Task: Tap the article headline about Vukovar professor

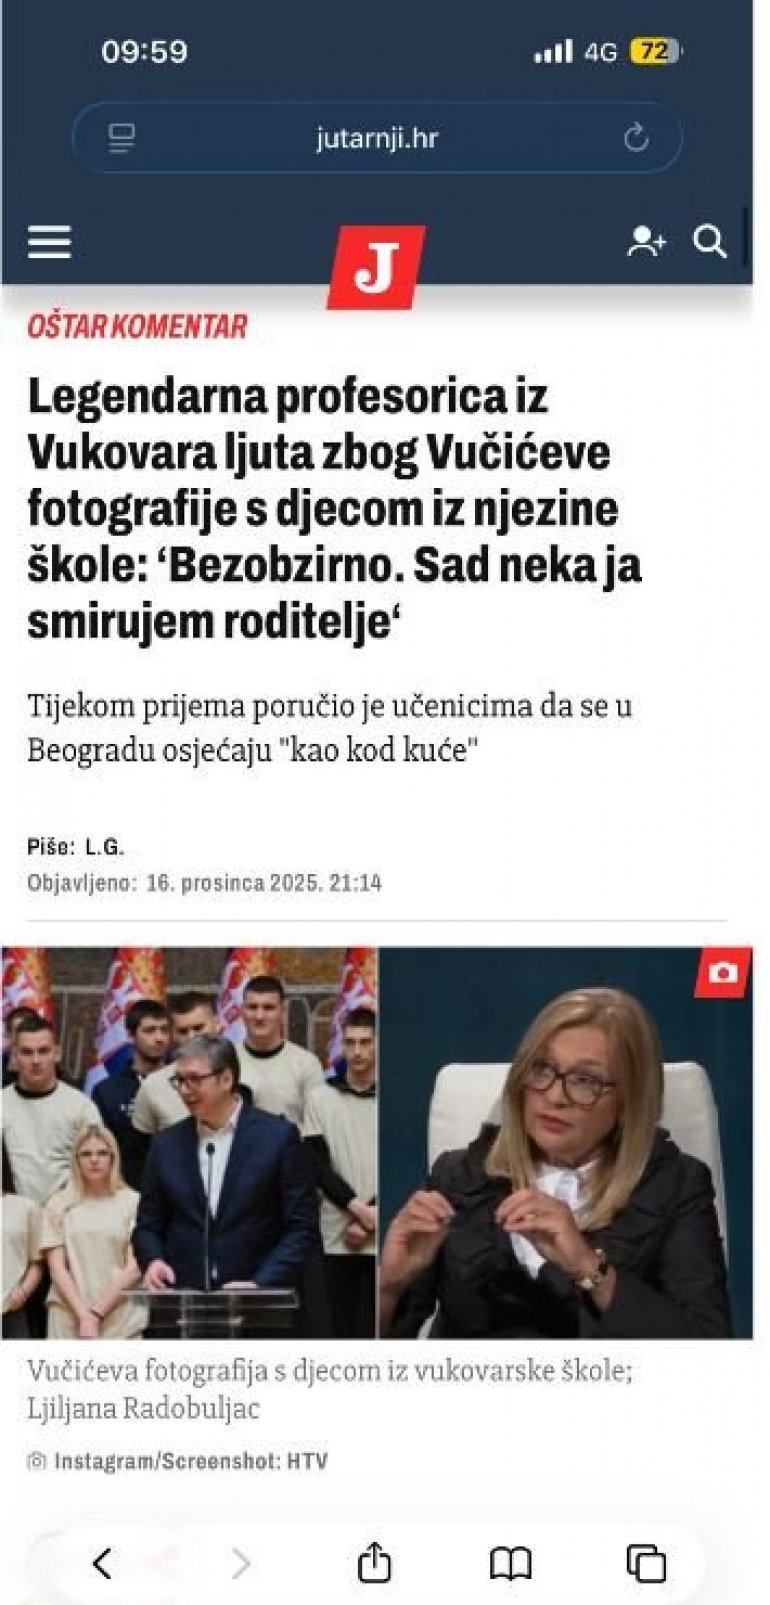Action: (334, 509)
